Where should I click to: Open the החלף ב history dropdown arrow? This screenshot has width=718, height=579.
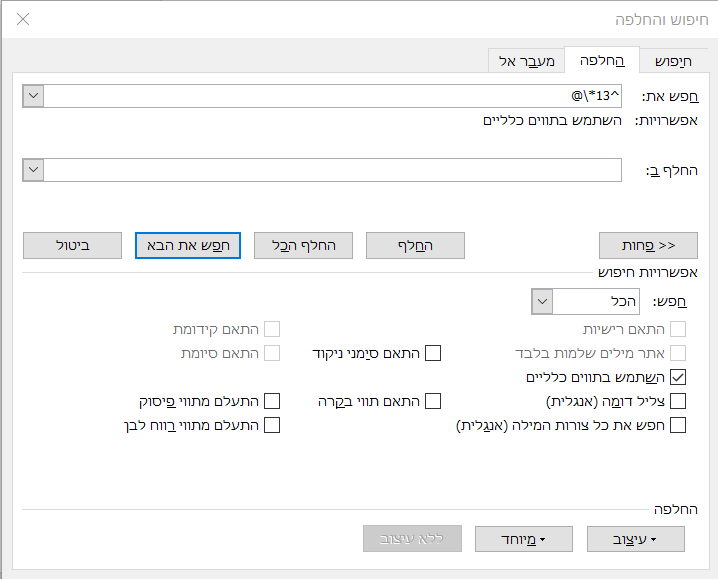(x=33, y=170)
